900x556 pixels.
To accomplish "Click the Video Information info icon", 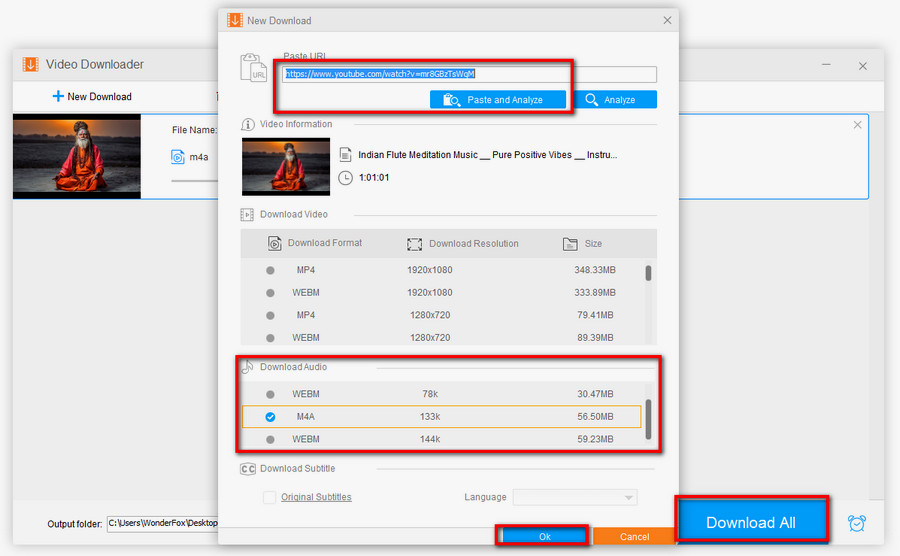I will click(x=248, y=125).
